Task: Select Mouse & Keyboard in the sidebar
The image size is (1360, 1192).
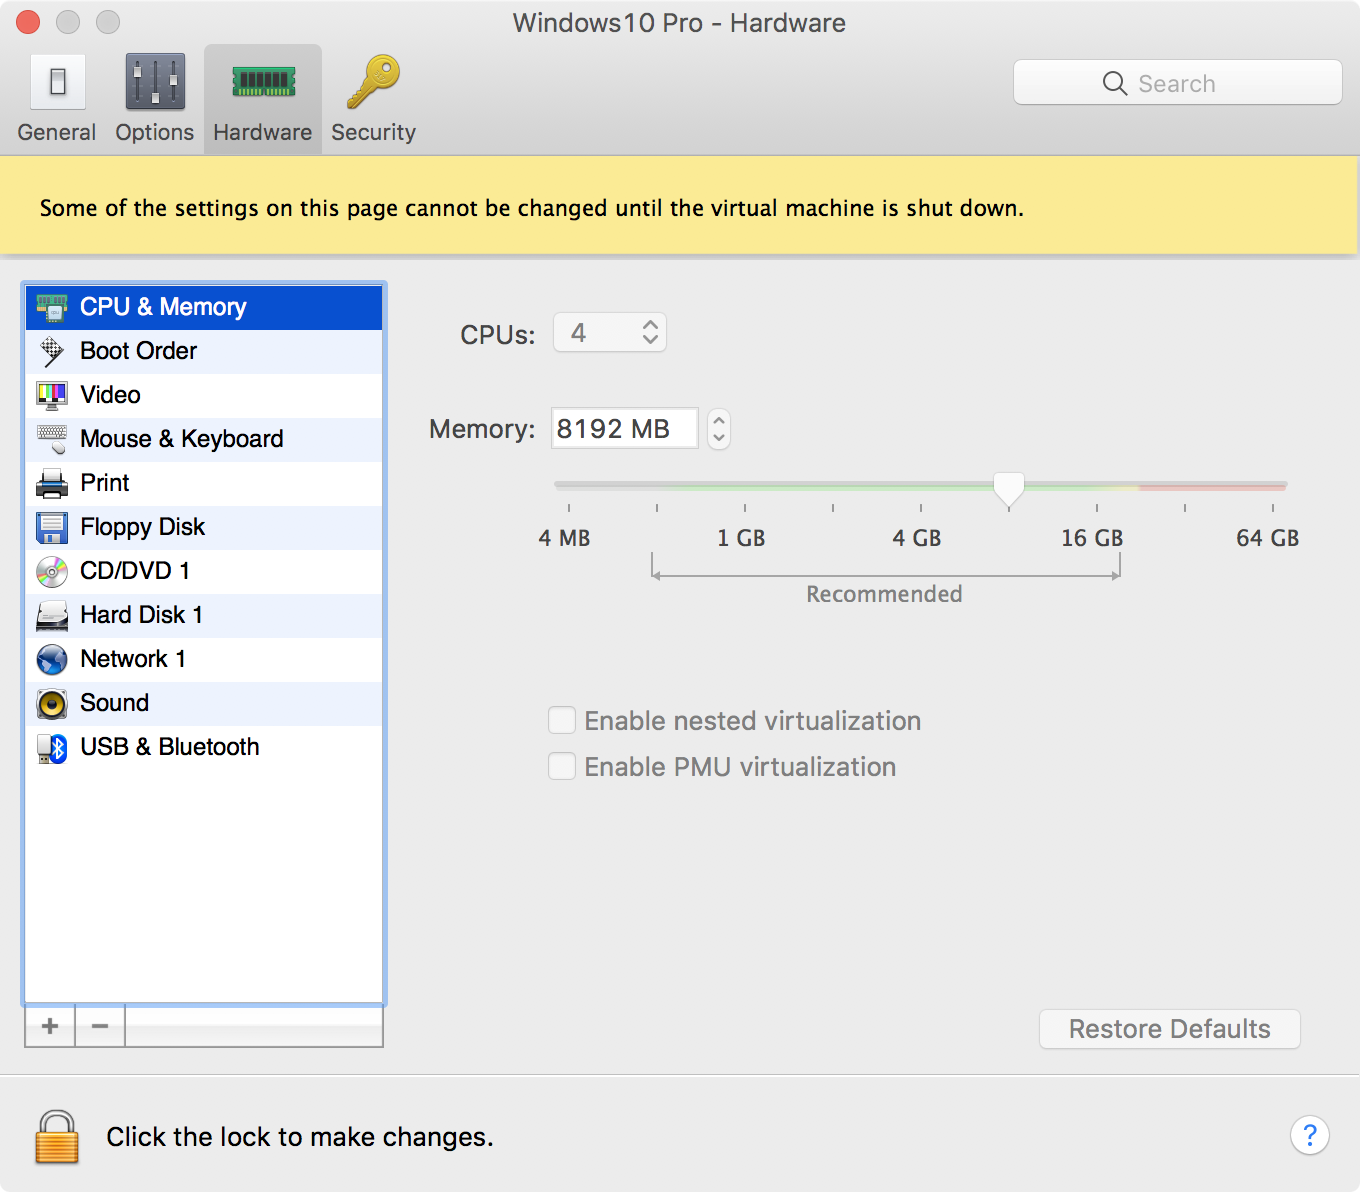Action: (x=204, y=439)
